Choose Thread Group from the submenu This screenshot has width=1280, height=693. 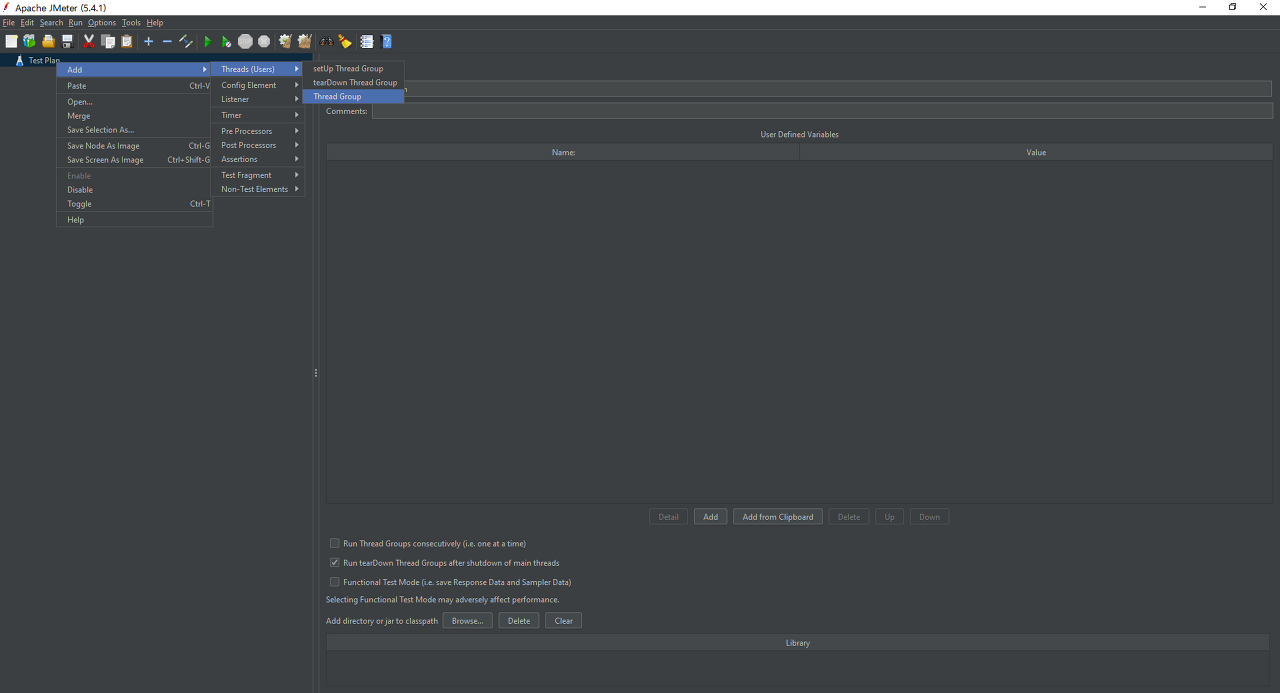[354, 97]
